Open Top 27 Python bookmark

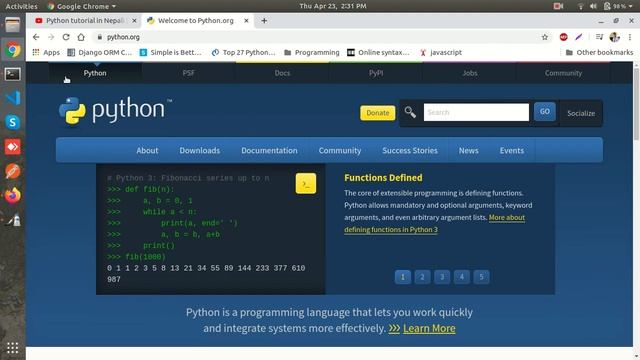(x=244, y=52)
